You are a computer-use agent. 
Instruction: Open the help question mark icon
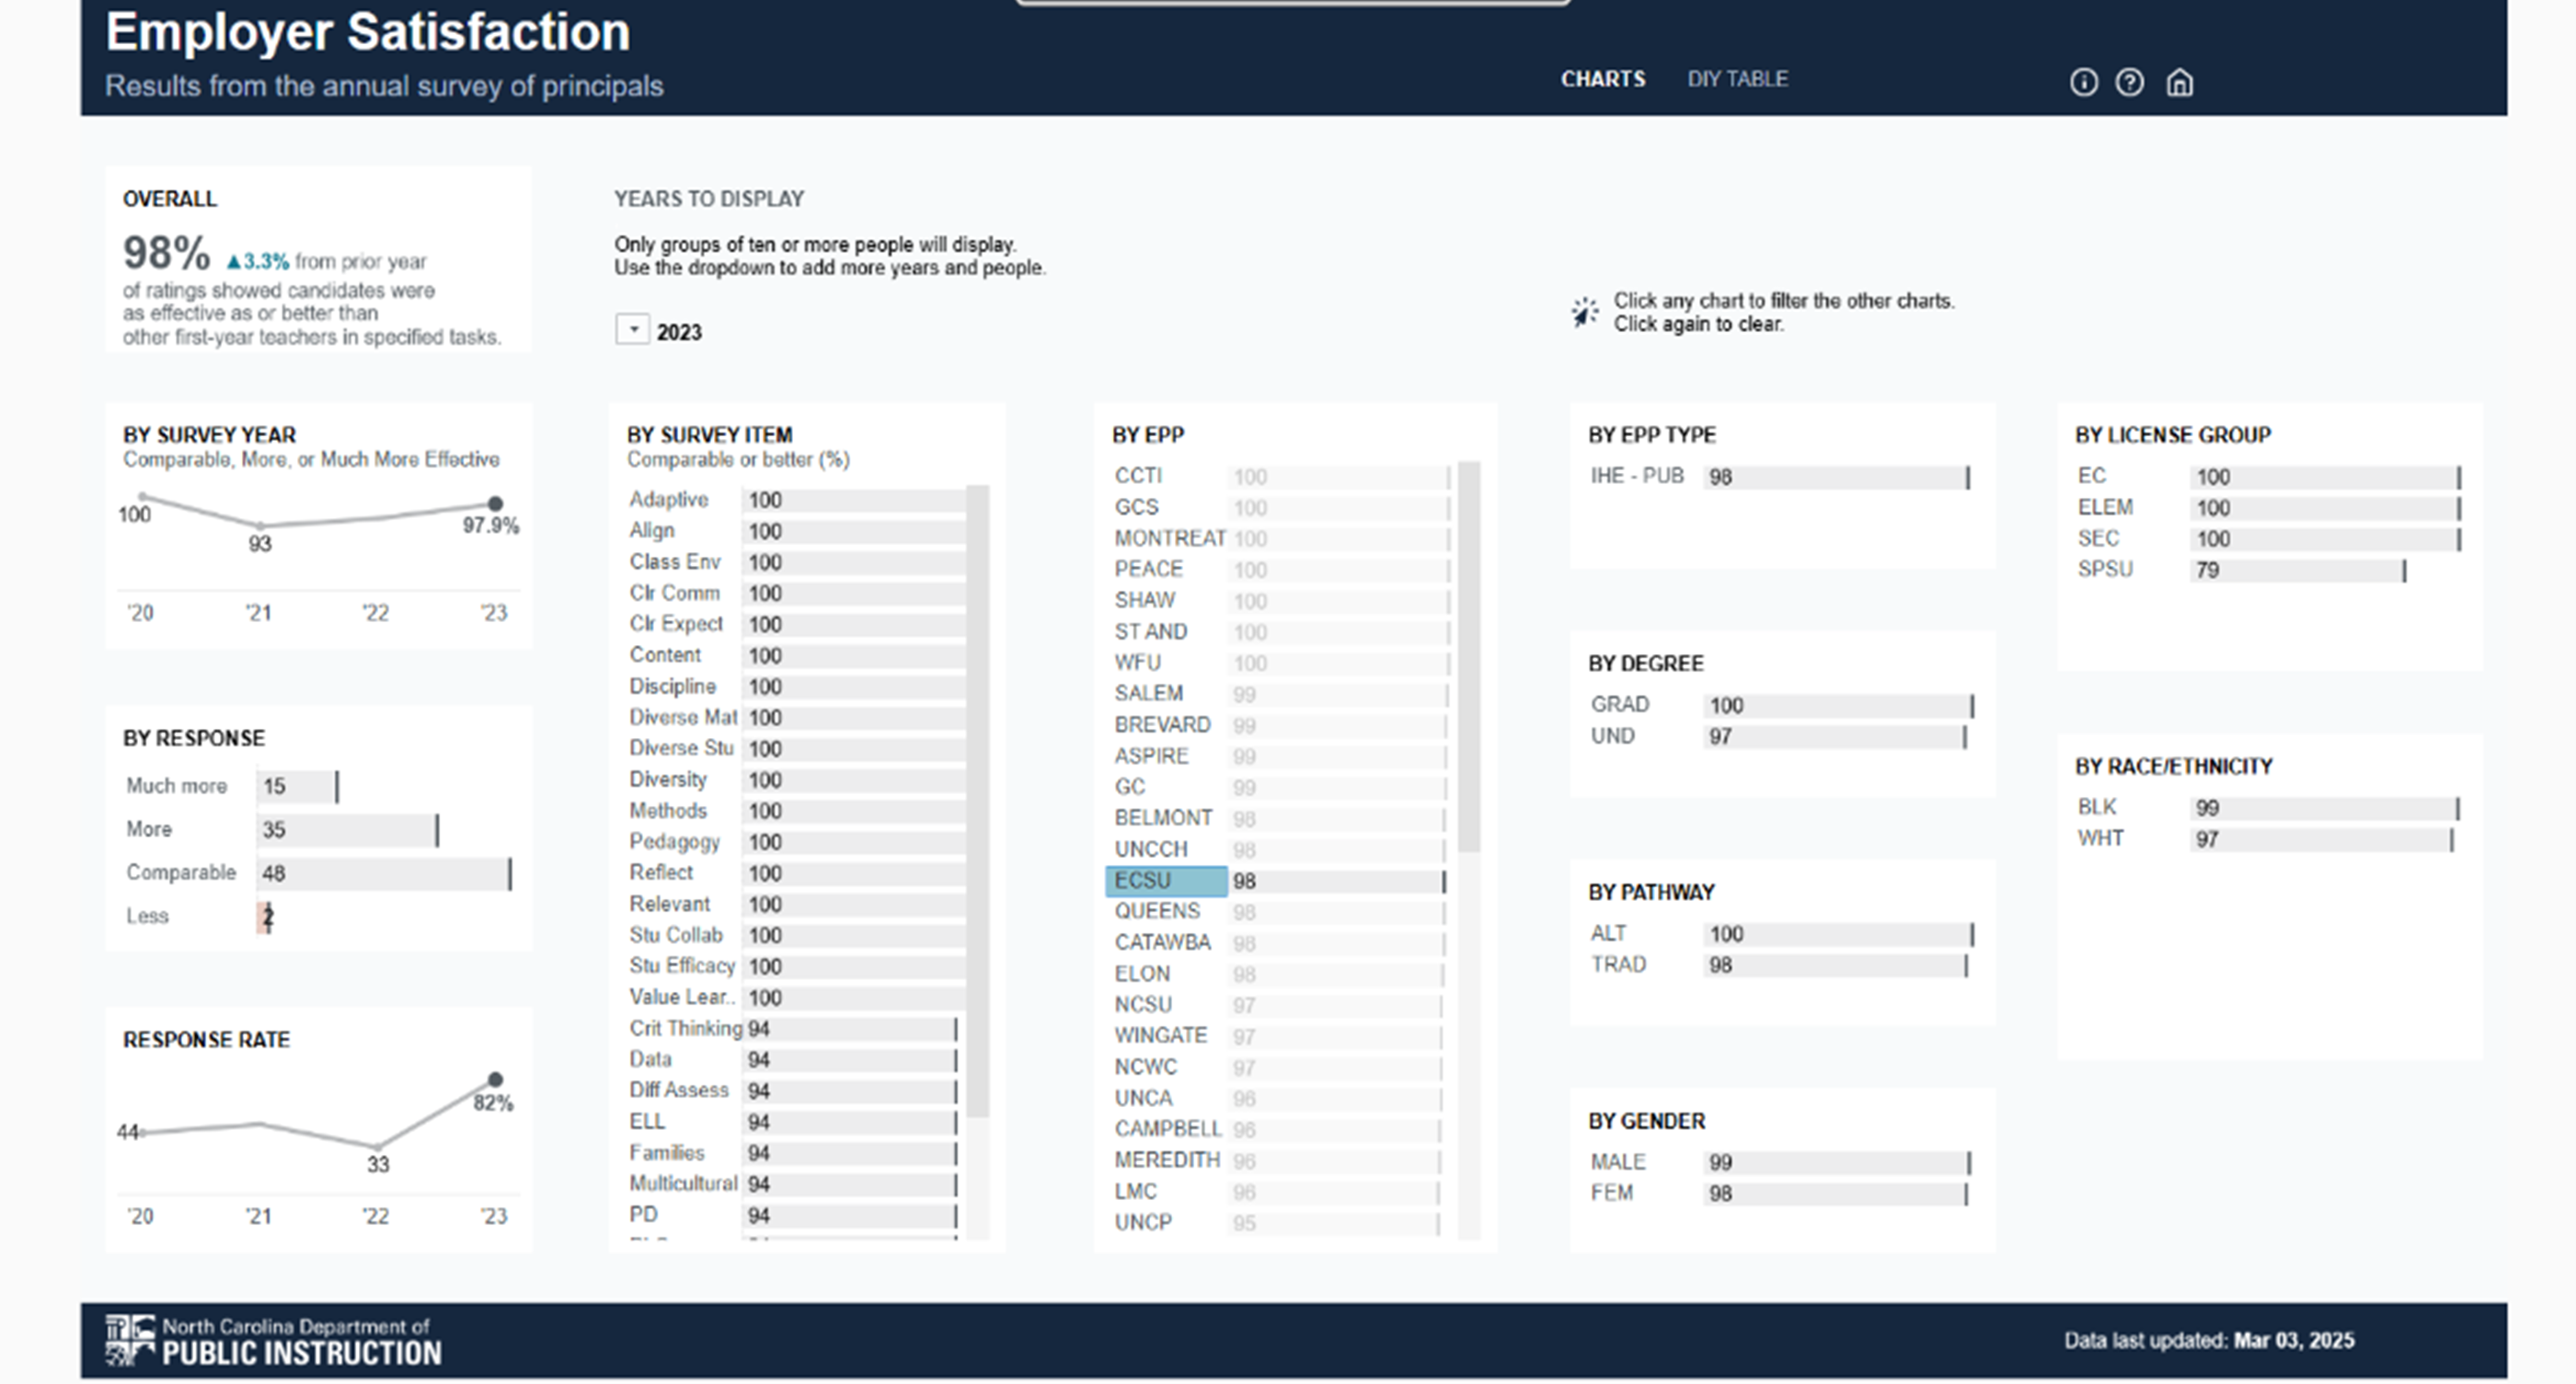[x=2129, y=82]
